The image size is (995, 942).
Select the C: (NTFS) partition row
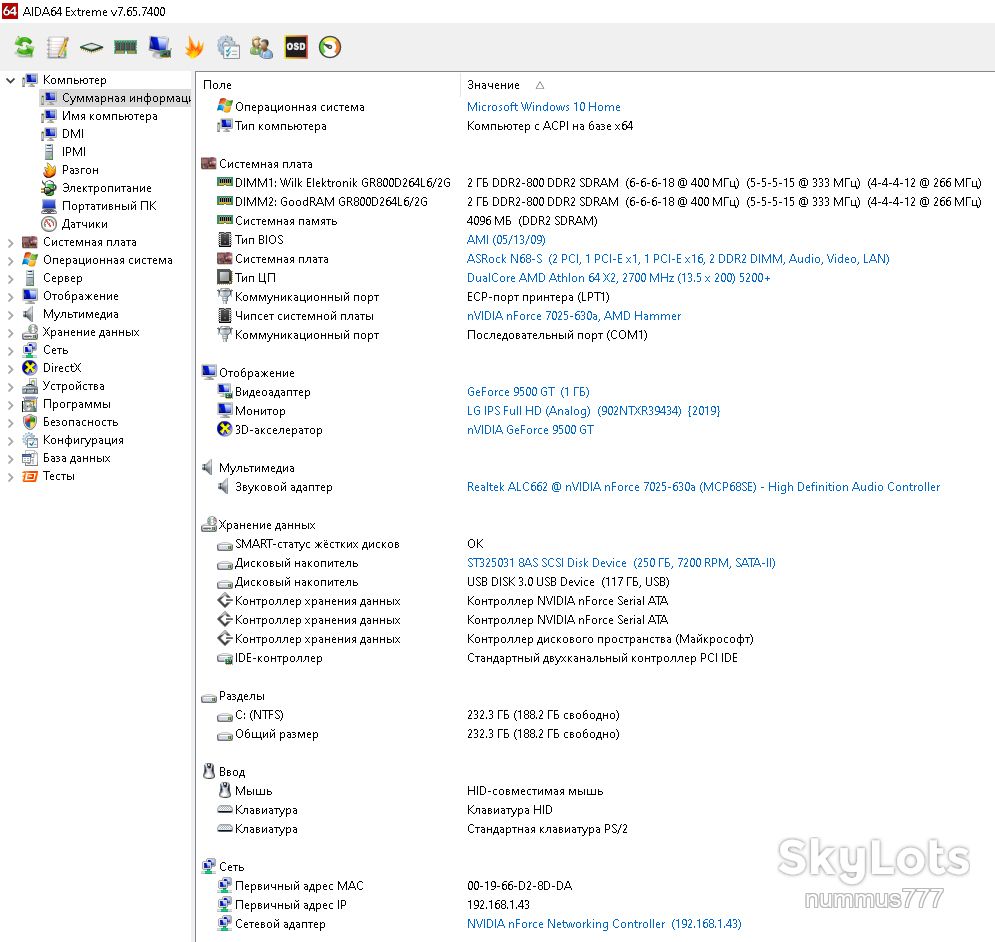click(595, 715)
